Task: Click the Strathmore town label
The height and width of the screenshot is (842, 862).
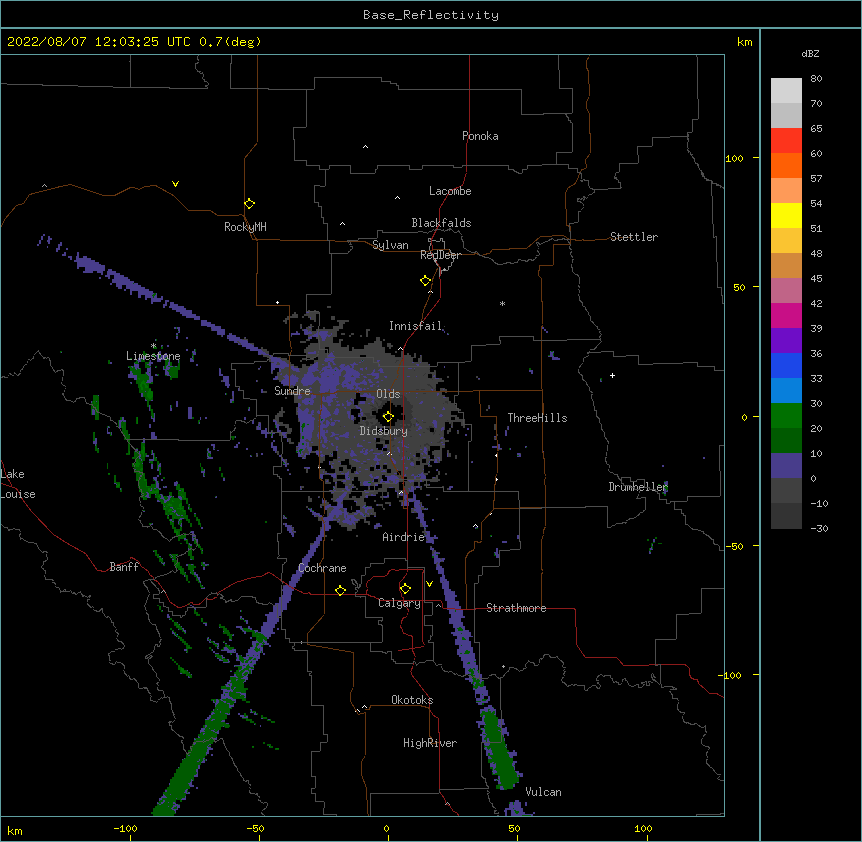Action: [x=516, y=608]
